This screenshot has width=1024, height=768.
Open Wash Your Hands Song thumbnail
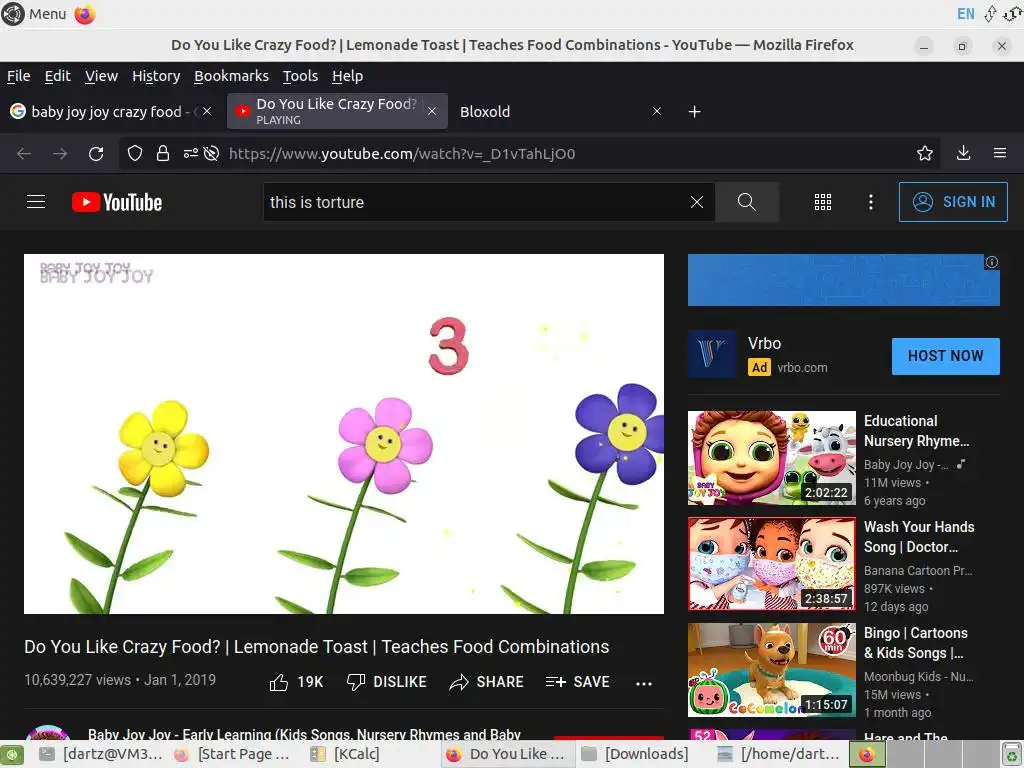tap(771, 564)
